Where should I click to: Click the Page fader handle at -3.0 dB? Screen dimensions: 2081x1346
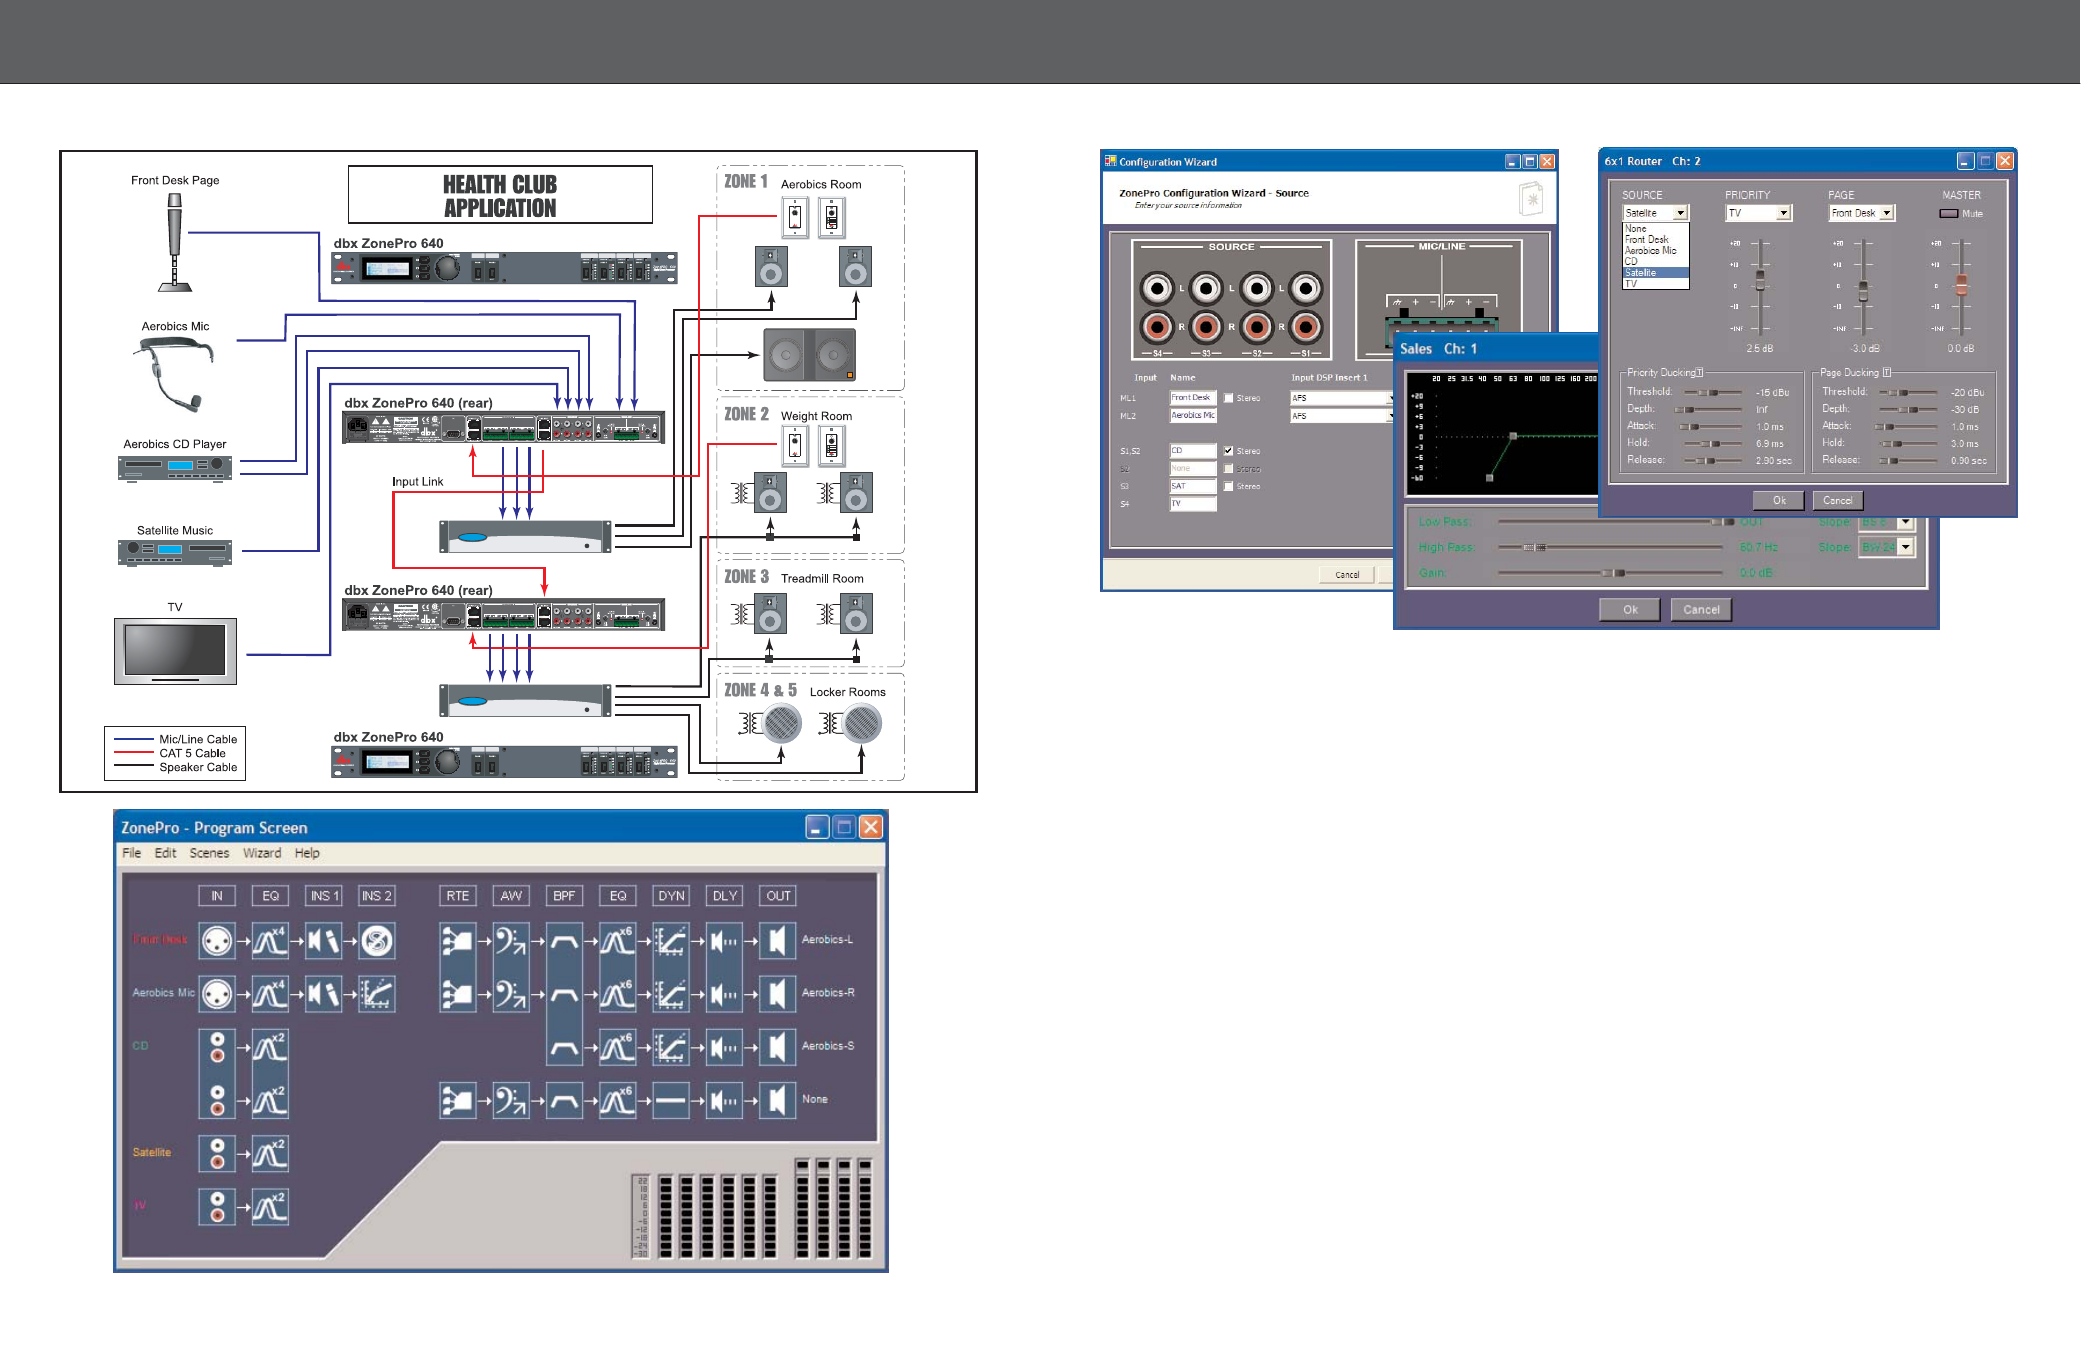click(1863, 291)
